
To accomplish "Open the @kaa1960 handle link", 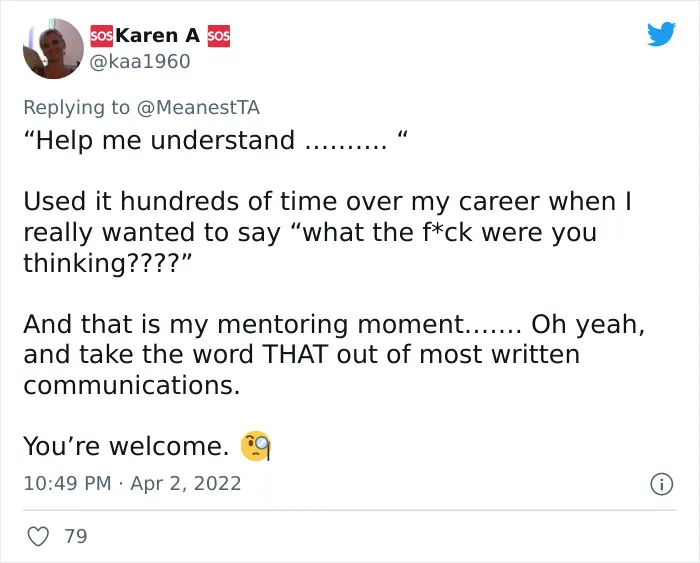I will click(x=140, y=62).
